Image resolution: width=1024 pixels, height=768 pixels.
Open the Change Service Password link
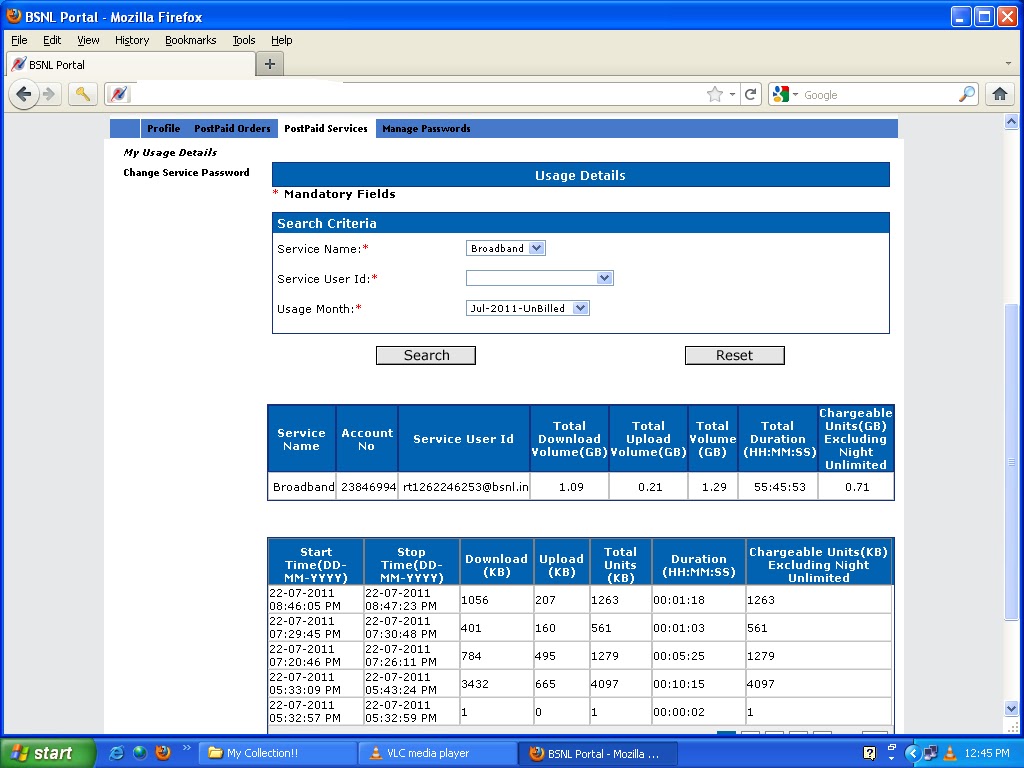pyautogui.click(x=186, y=172)
